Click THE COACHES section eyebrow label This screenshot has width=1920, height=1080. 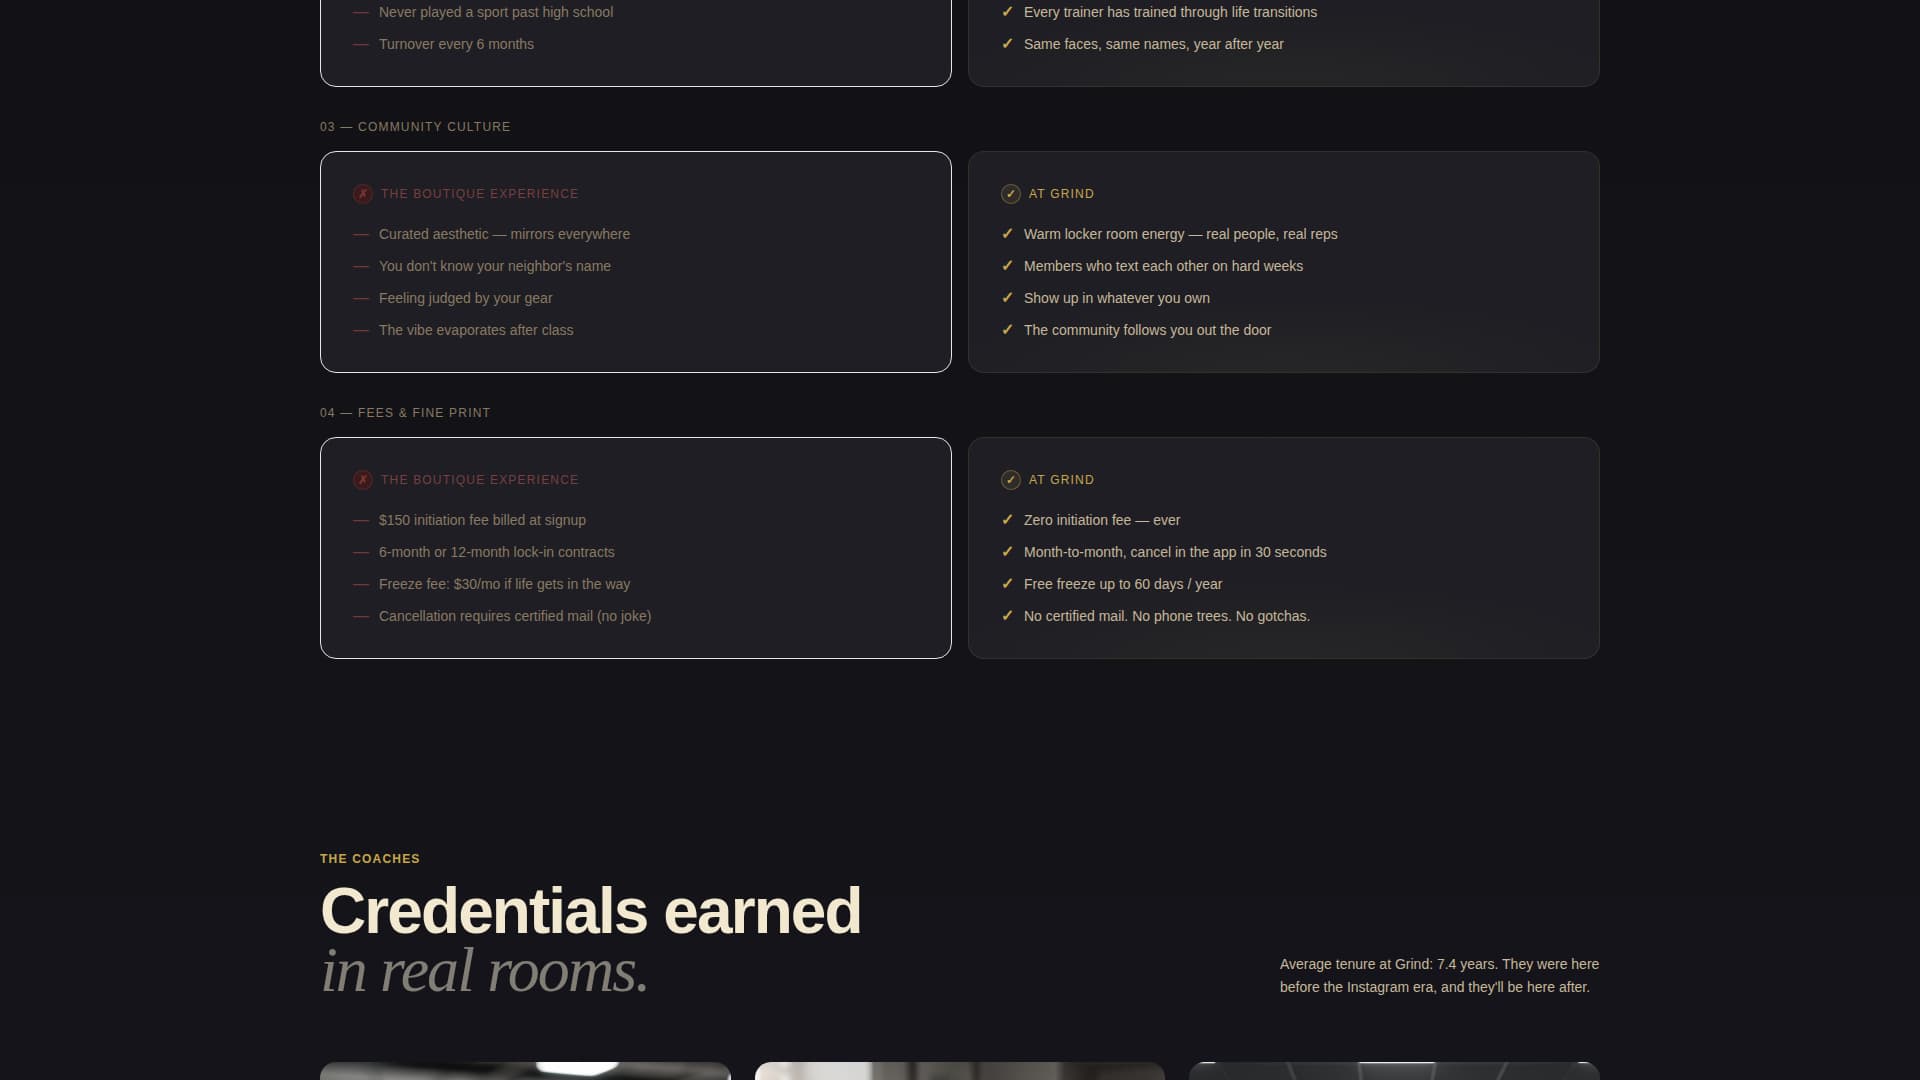[x=370, y=859]
